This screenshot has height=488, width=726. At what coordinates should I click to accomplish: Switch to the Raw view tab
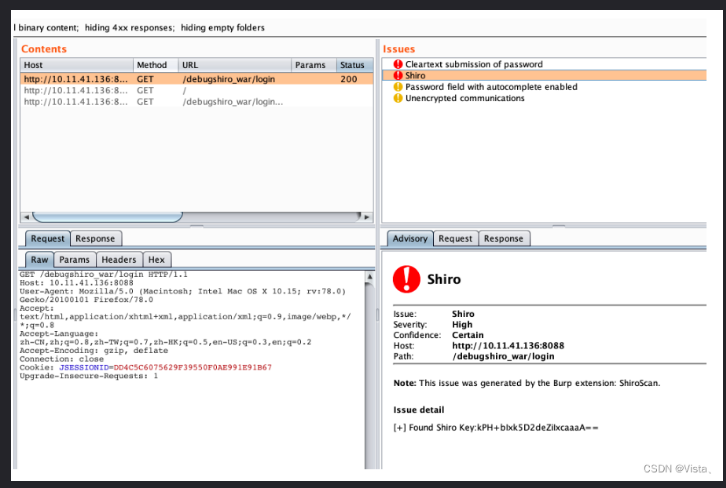[39, 260]
